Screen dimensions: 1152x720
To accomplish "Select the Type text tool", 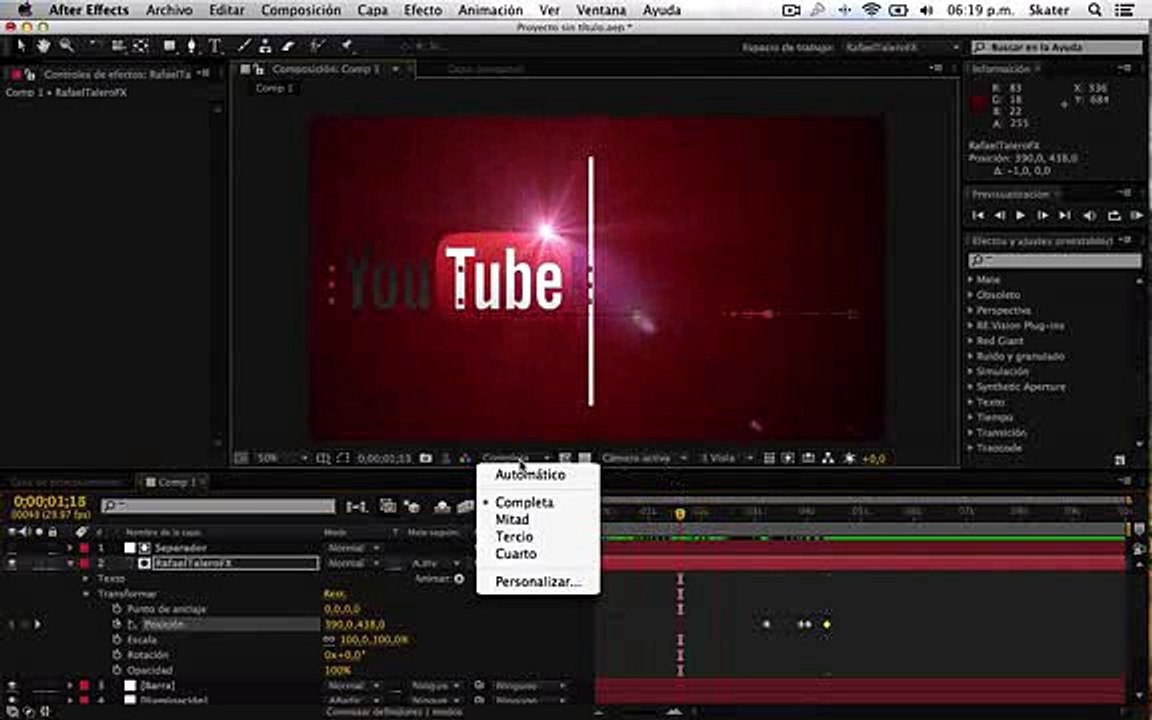I will click(215, 46).
